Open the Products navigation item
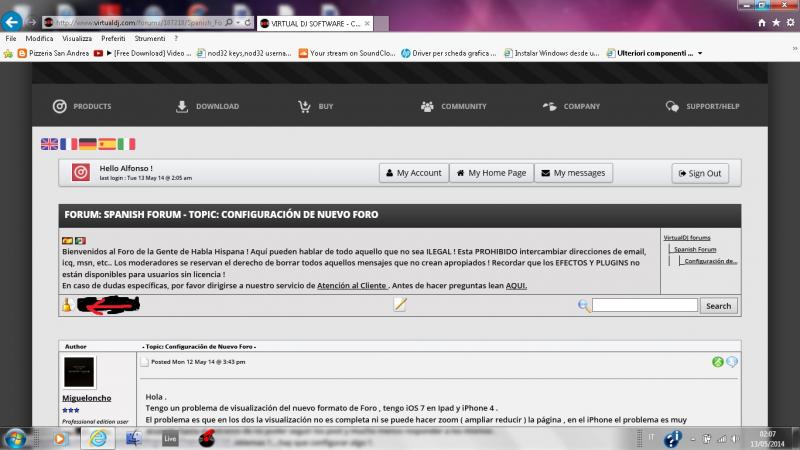Viewport: 800px width, 450px height. pos(82,106)
